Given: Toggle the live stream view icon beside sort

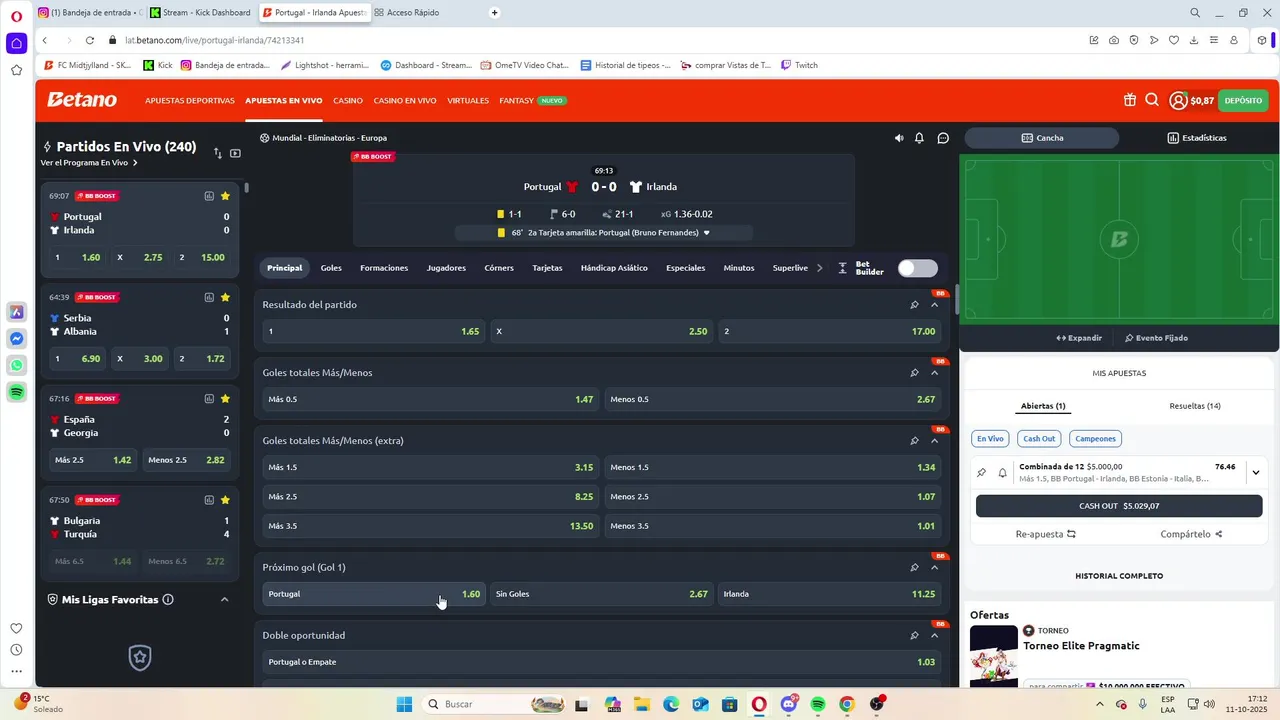Looking at the screenshot, I should point(235,153).
